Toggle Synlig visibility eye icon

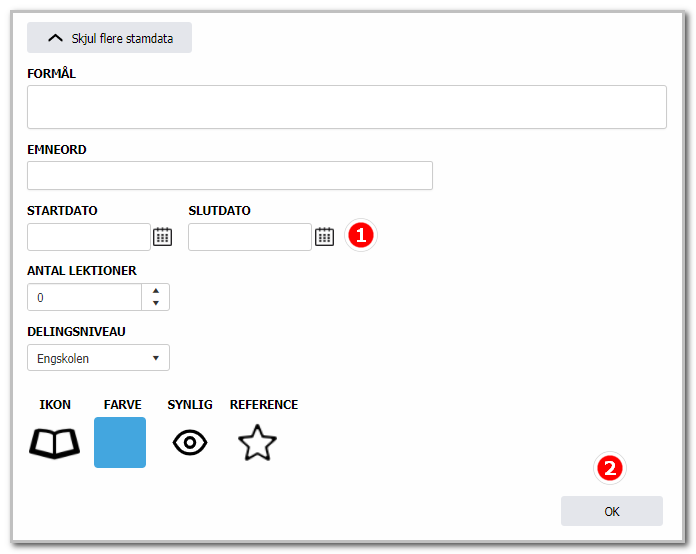190,443
